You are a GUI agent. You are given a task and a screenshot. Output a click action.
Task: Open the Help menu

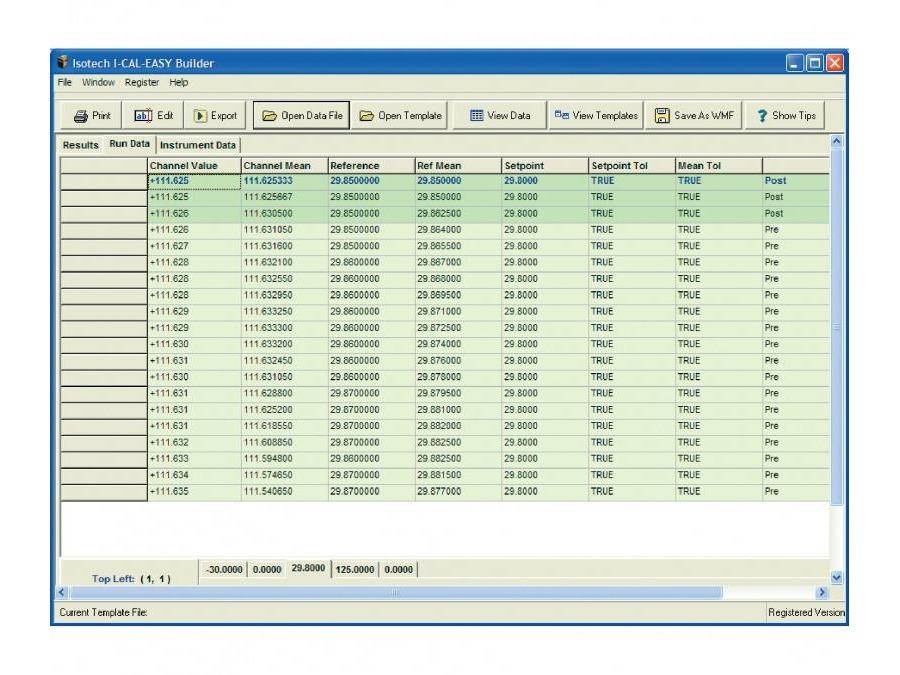pyautogui.click(x=179, y=83)
